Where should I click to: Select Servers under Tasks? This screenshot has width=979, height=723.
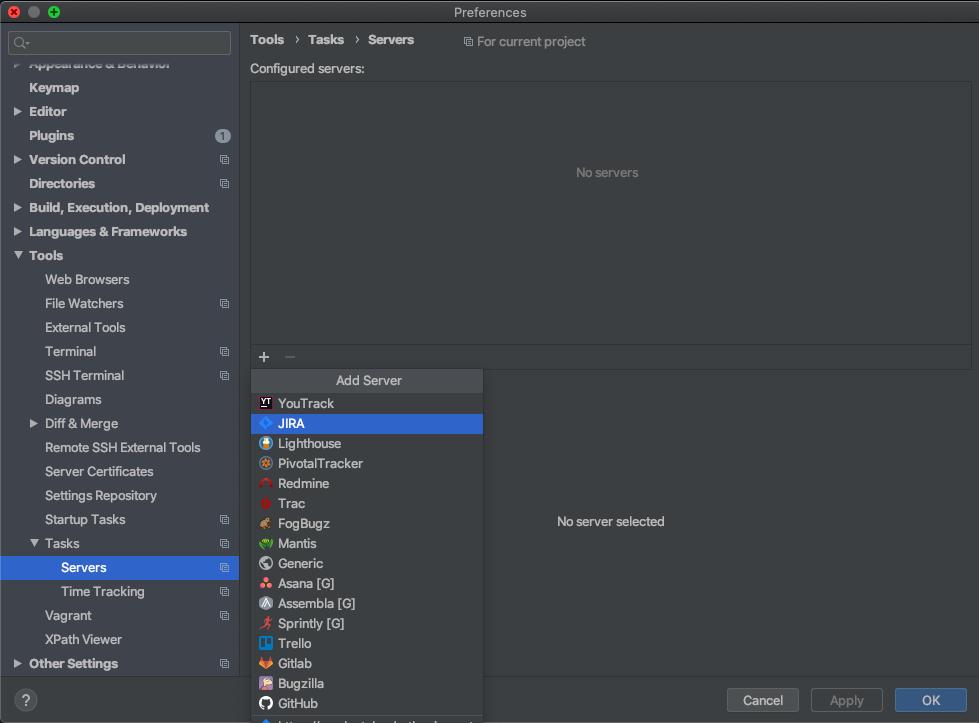(x=119, y=568)
